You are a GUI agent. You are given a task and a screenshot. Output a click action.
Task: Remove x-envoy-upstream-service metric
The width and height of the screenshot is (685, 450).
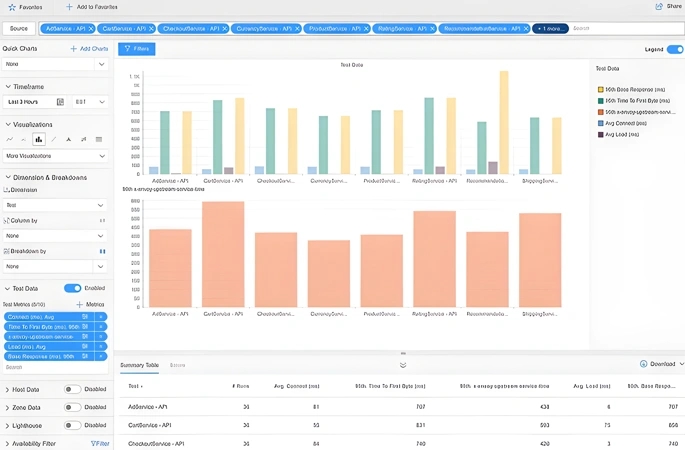tap(101, 337)
